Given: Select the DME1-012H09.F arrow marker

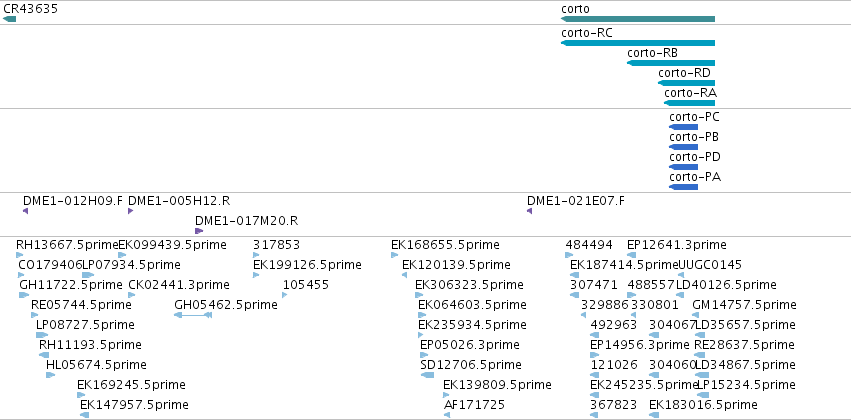Looking at the screenshot, I should pos(26,211).
